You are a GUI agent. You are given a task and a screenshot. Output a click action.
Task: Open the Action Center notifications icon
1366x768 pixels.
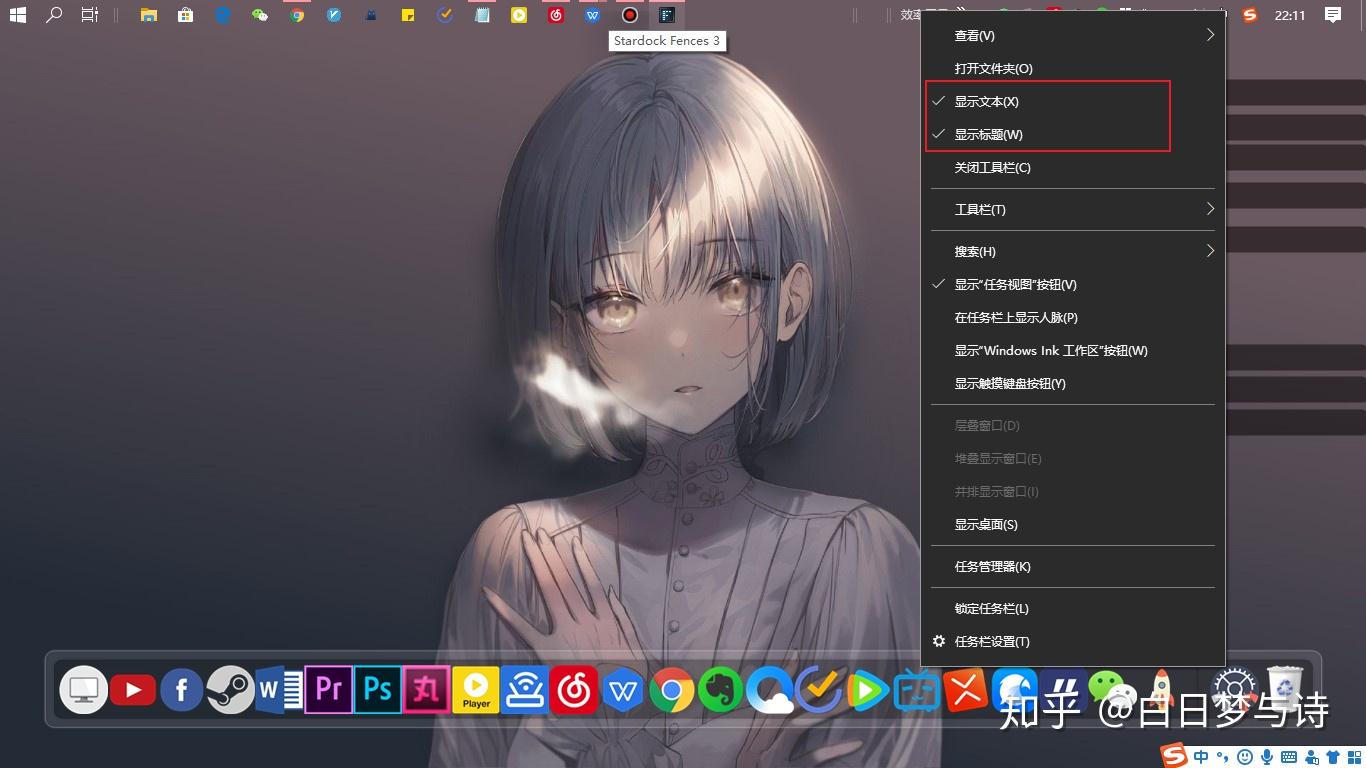(1333, 15)
